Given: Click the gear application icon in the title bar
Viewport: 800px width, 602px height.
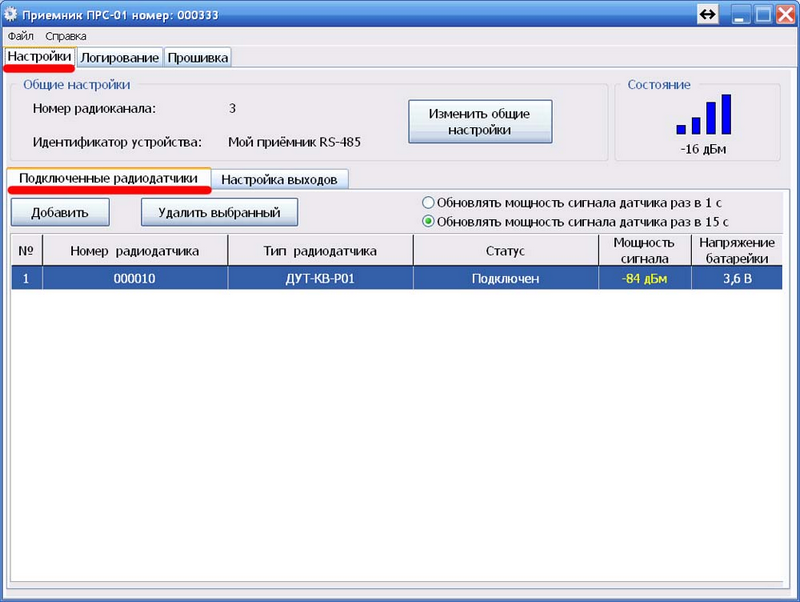Looking at the screenshot, I should (10, 14).
